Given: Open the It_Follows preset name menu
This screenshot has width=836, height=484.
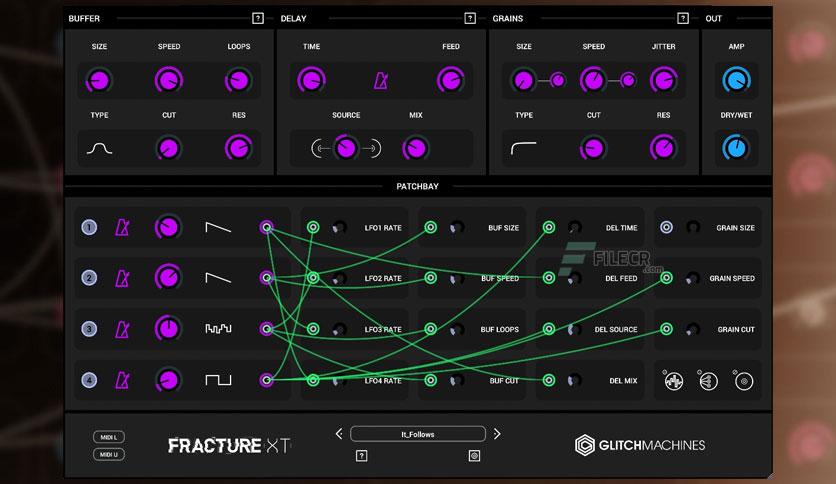Looking at the screenshot, I should pos(417,434).
